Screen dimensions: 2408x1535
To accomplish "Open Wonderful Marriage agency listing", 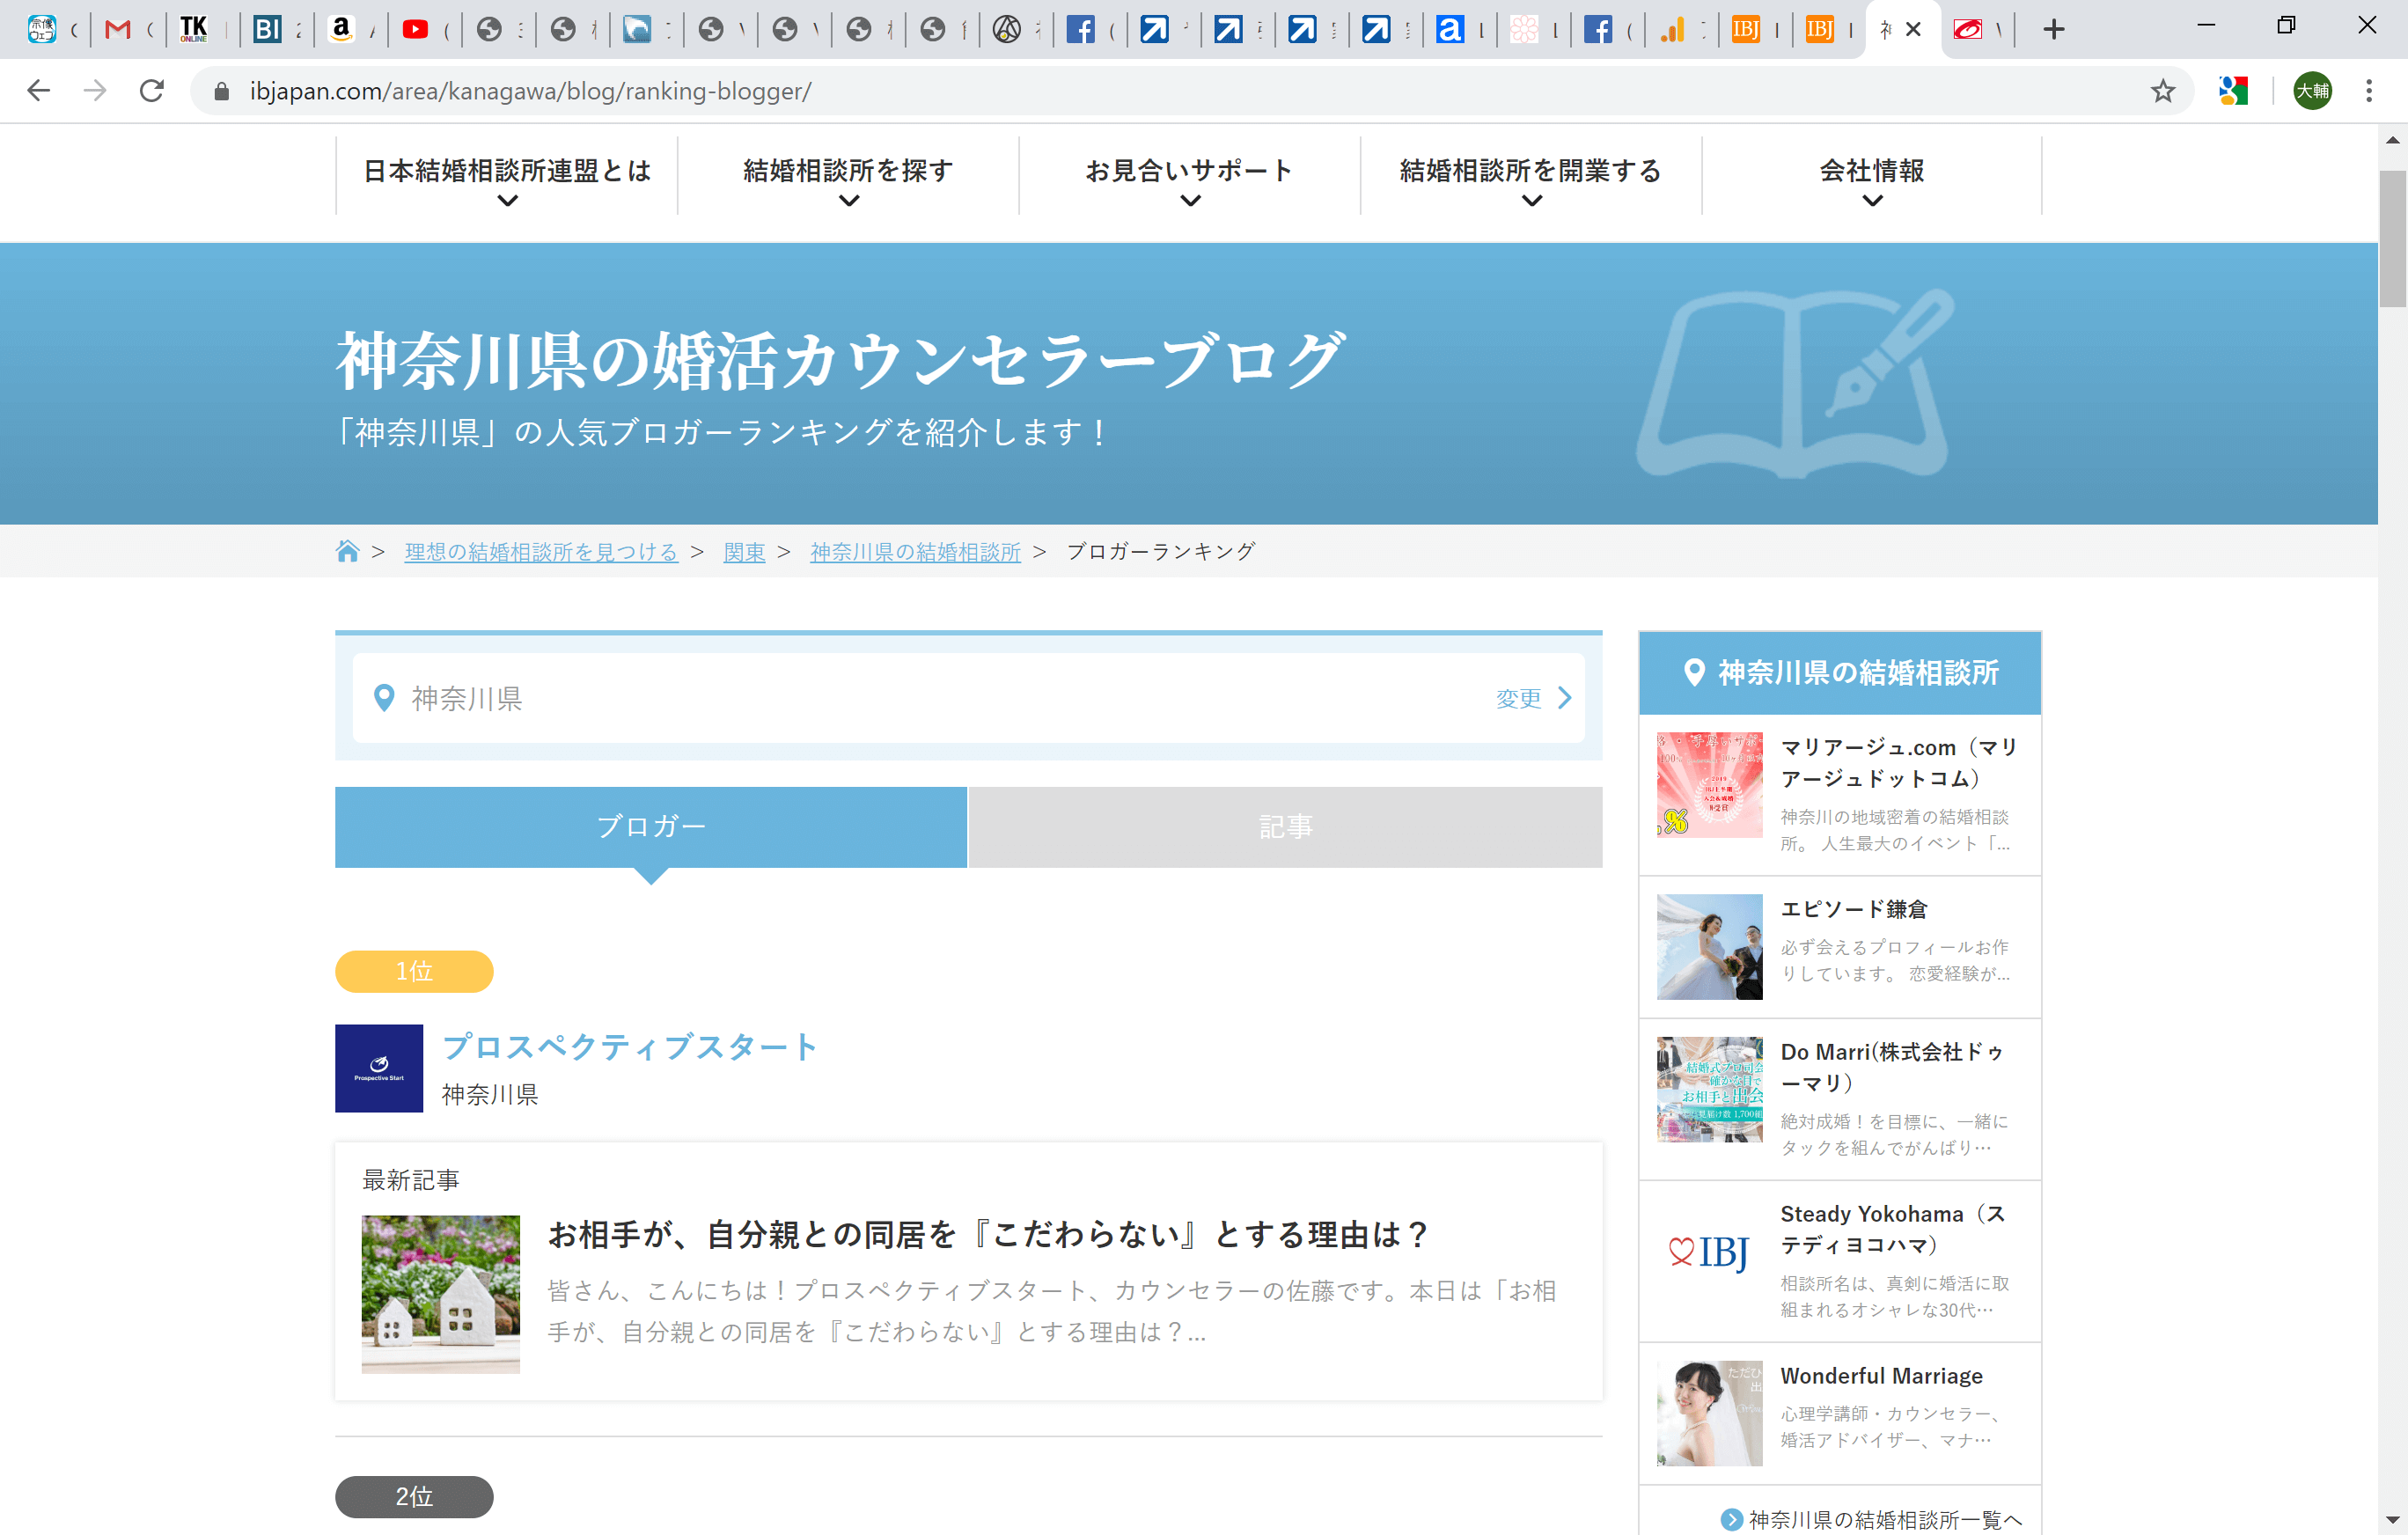I will pyautogui.click(x=1840, y=1413).
